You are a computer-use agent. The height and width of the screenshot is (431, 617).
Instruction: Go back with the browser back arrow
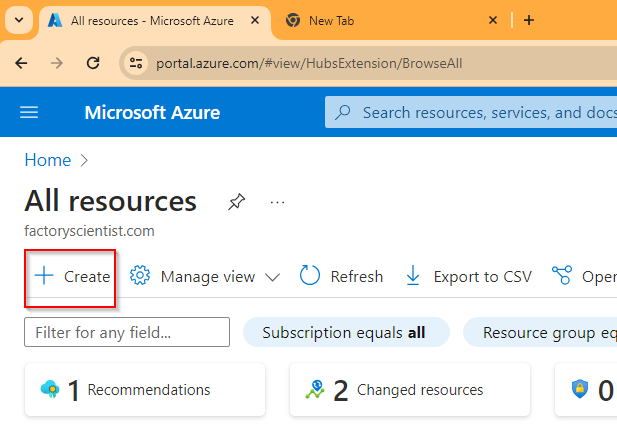21,63
